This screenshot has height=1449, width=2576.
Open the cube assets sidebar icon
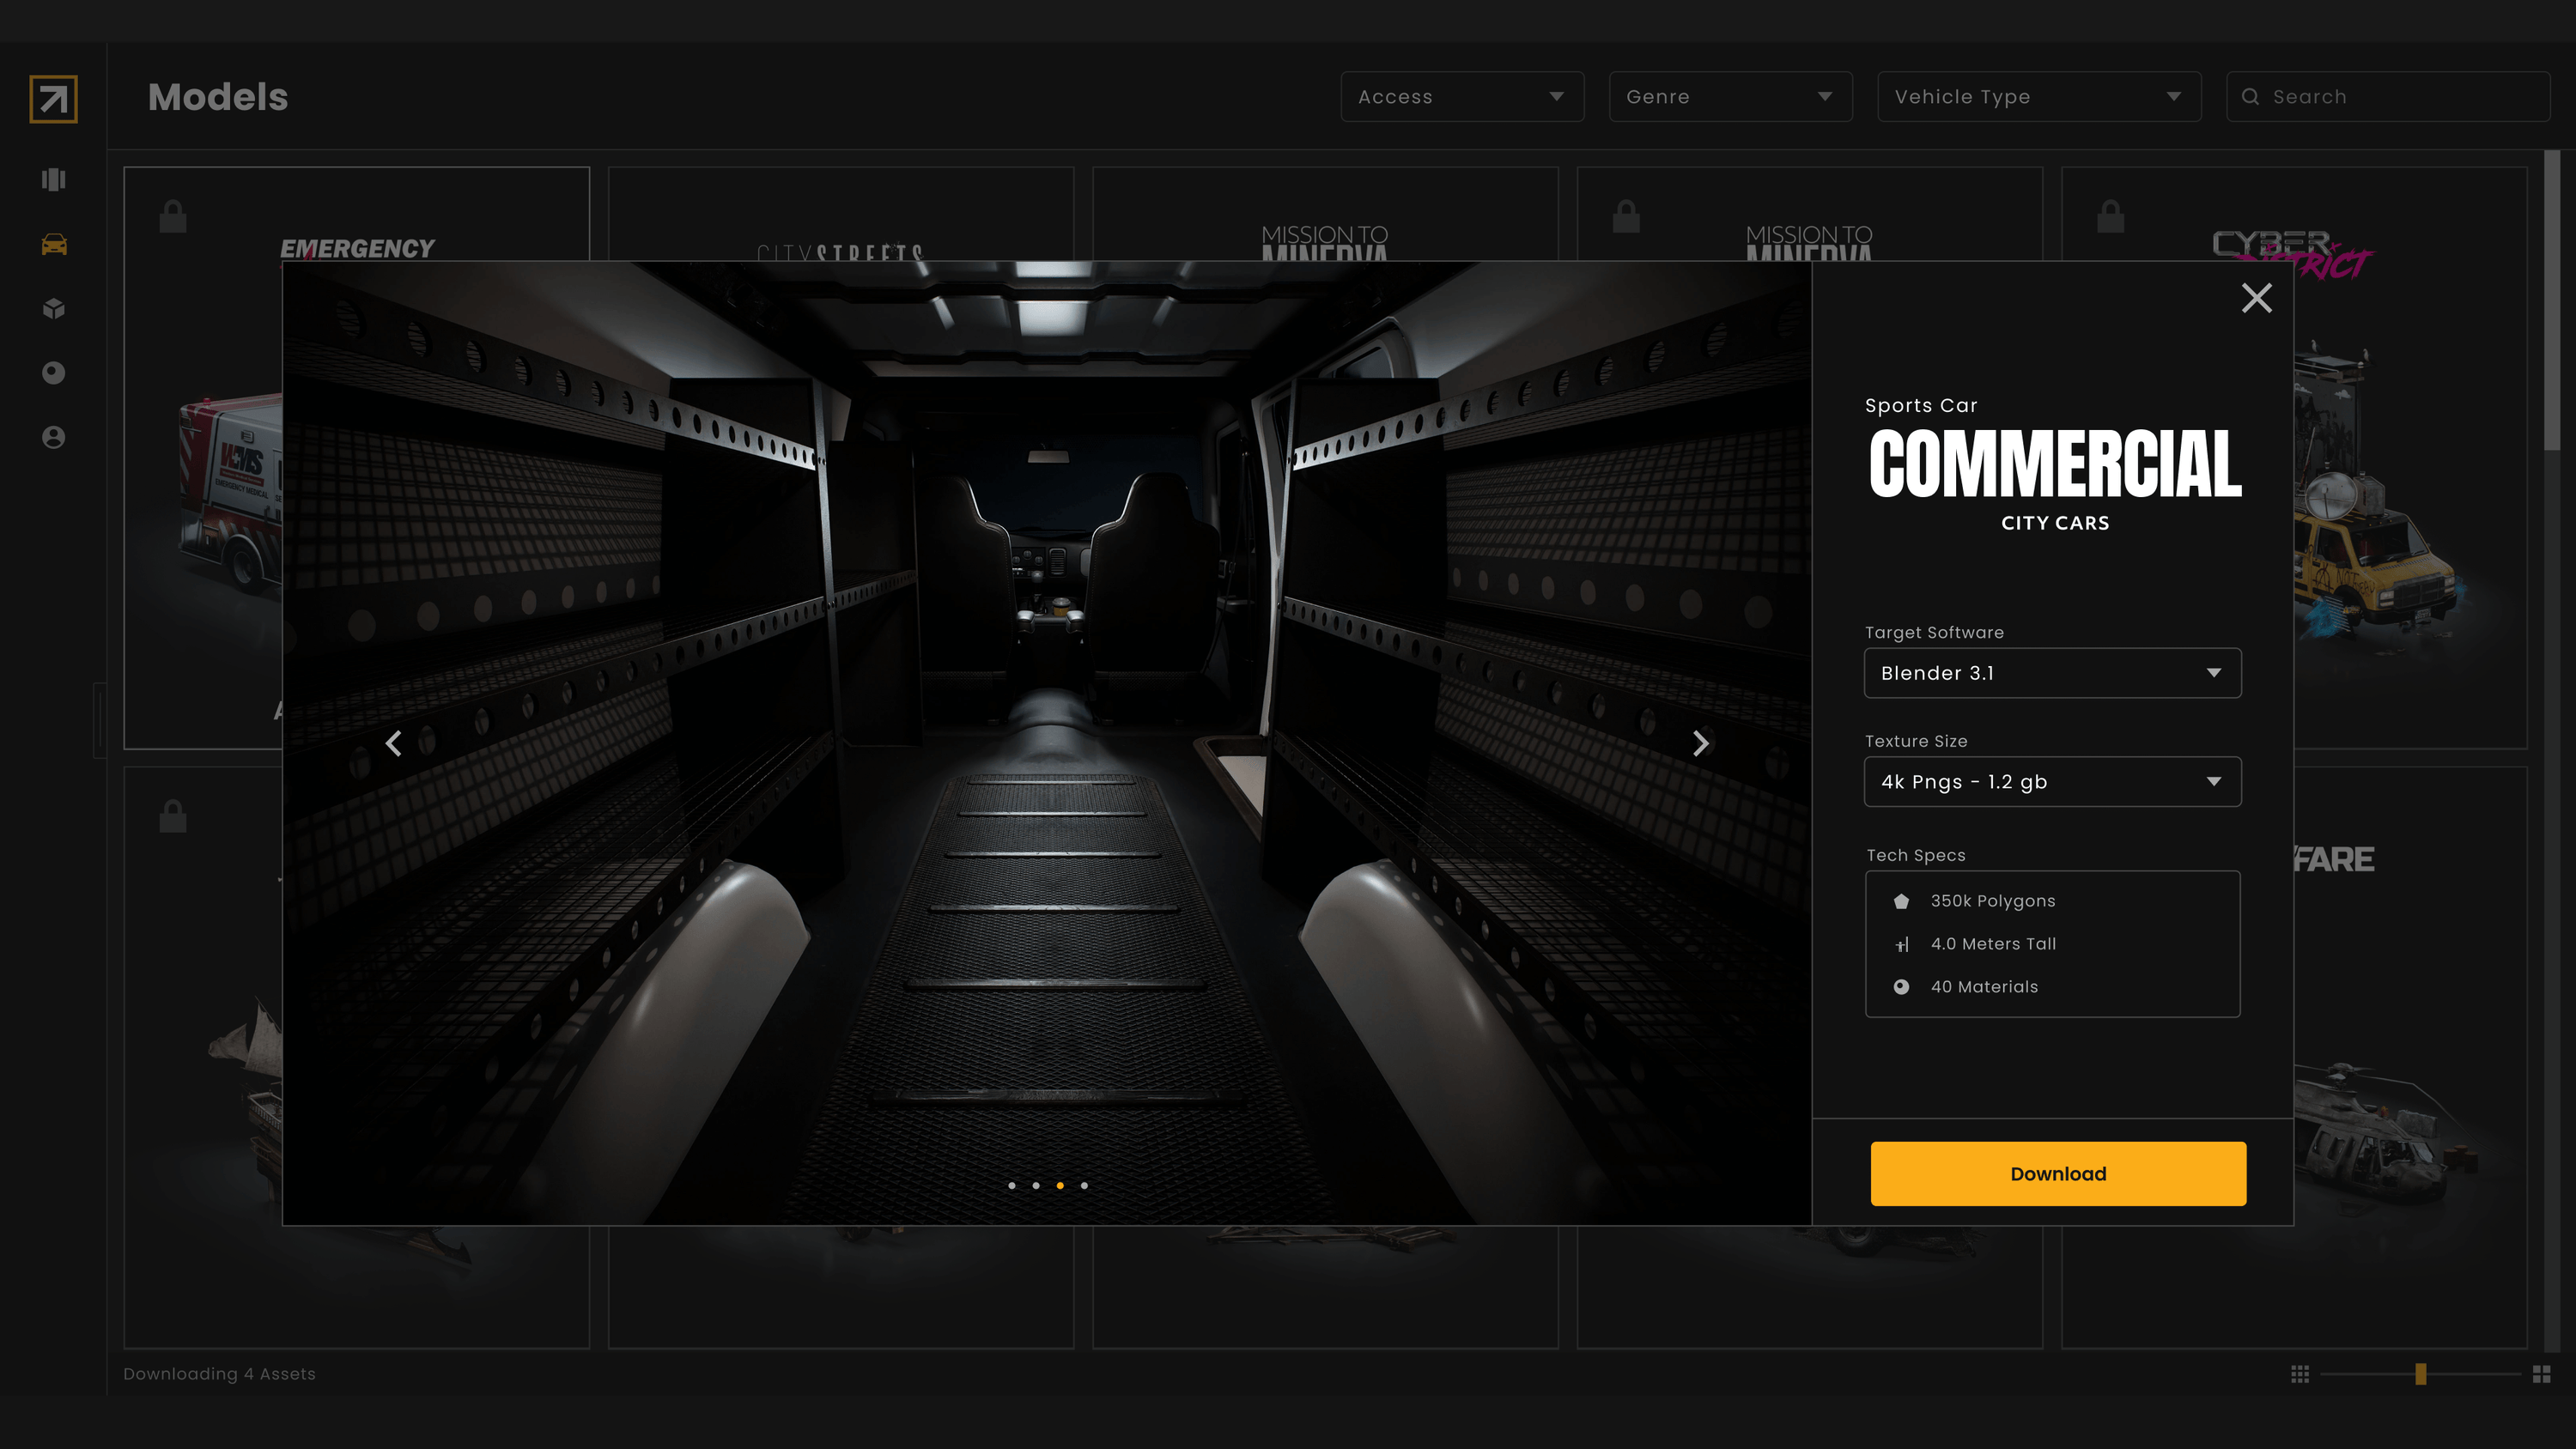tap(54, 309)
